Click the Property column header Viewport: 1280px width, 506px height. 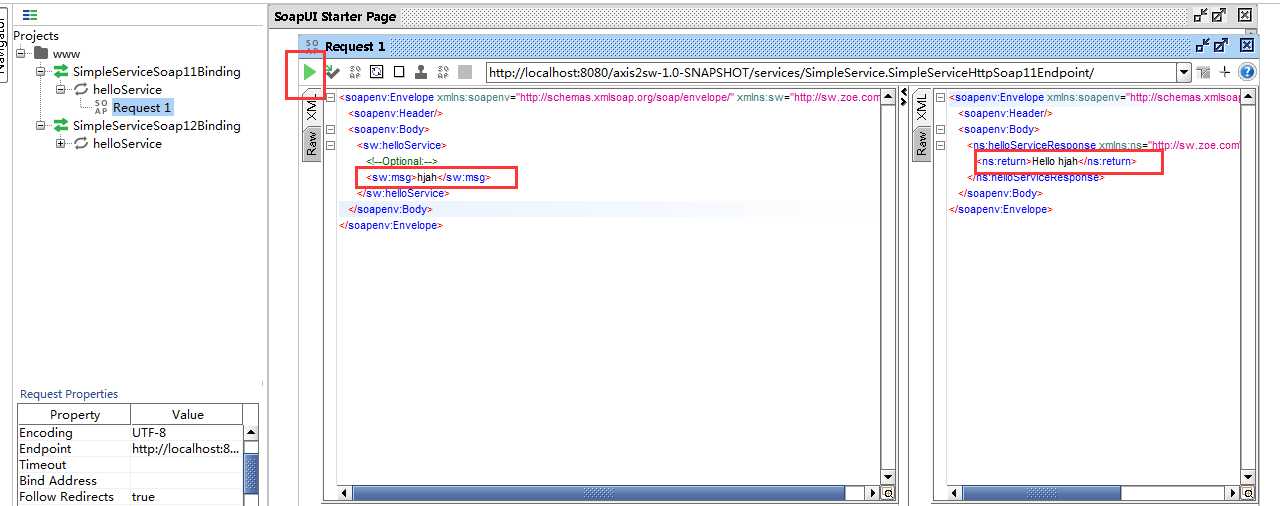(x=75, y=414)
